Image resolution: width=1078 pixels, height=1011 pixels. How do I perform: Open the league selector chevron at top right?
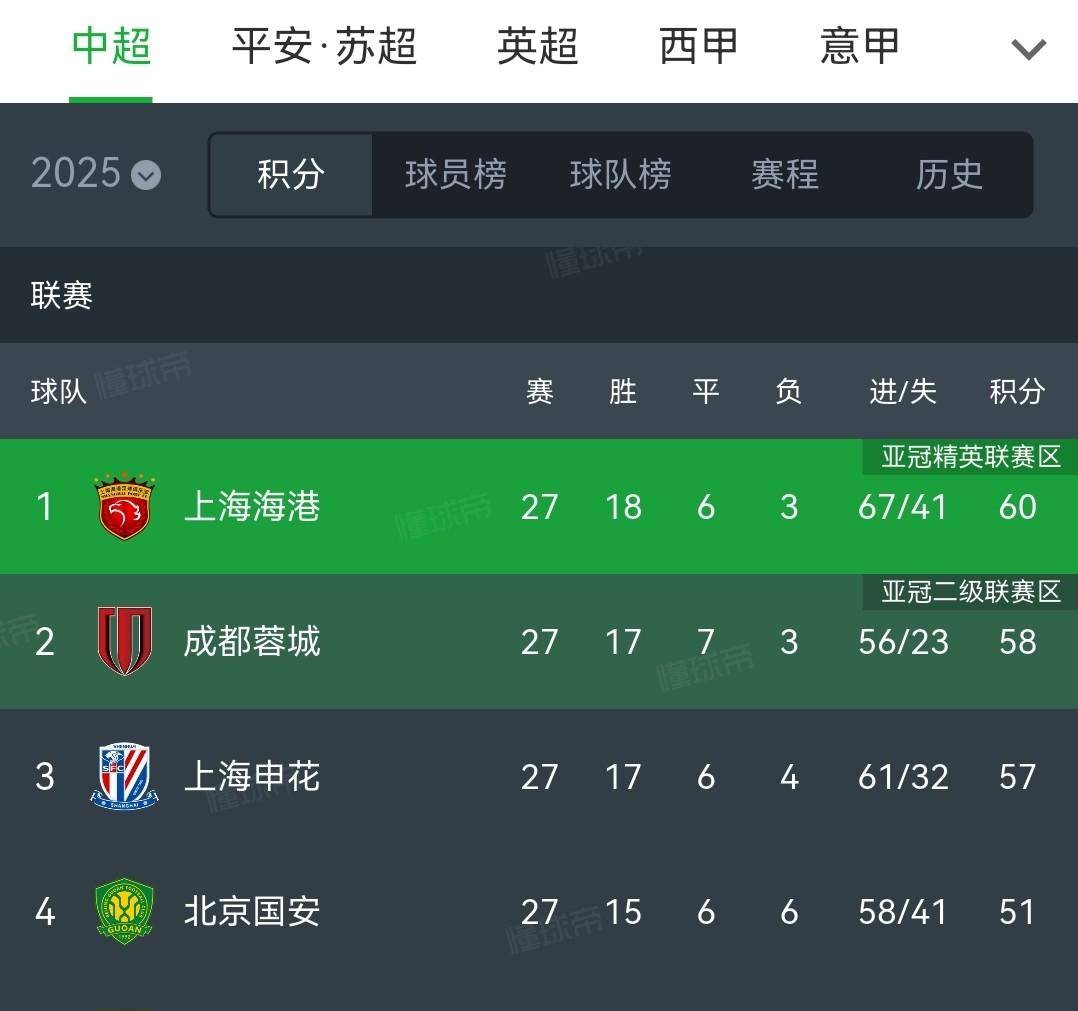coord(1029,48)
